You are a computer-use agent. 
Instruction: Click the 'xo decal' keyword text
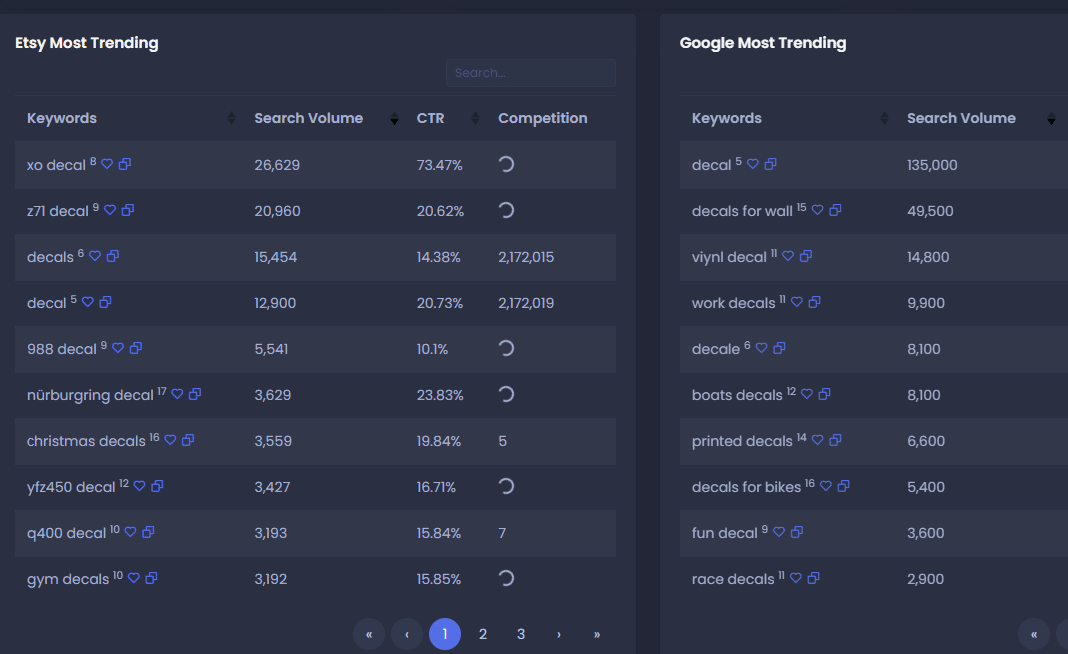(x=56, y=166)
